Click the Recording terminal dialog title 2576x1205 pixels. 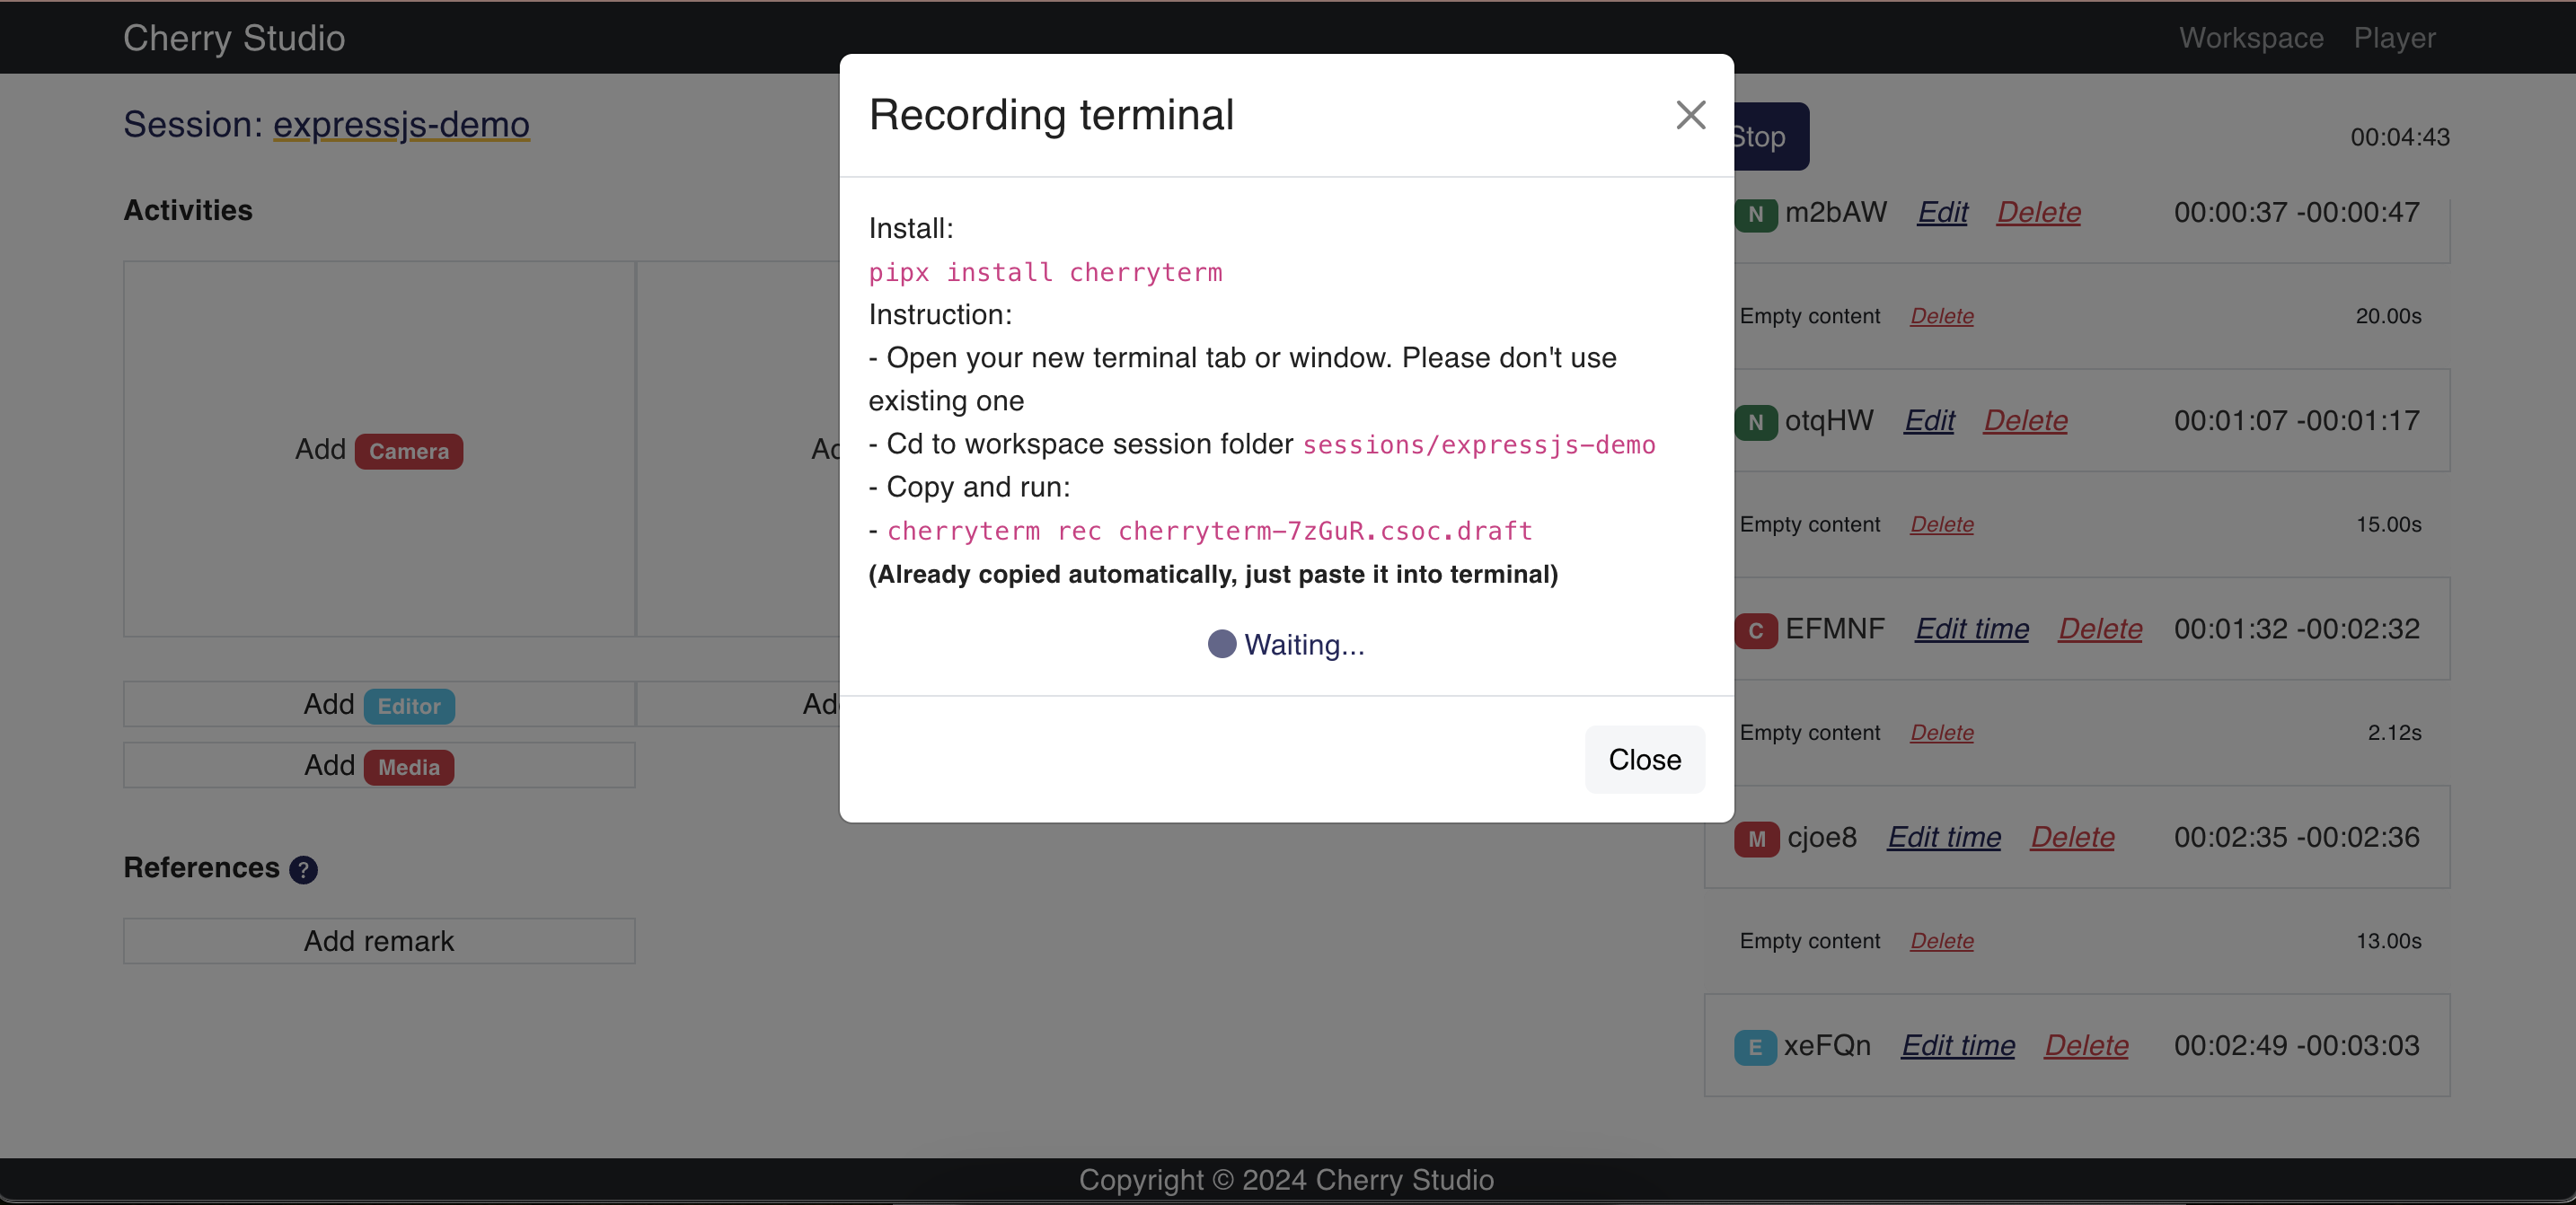tap(1051, 115)
